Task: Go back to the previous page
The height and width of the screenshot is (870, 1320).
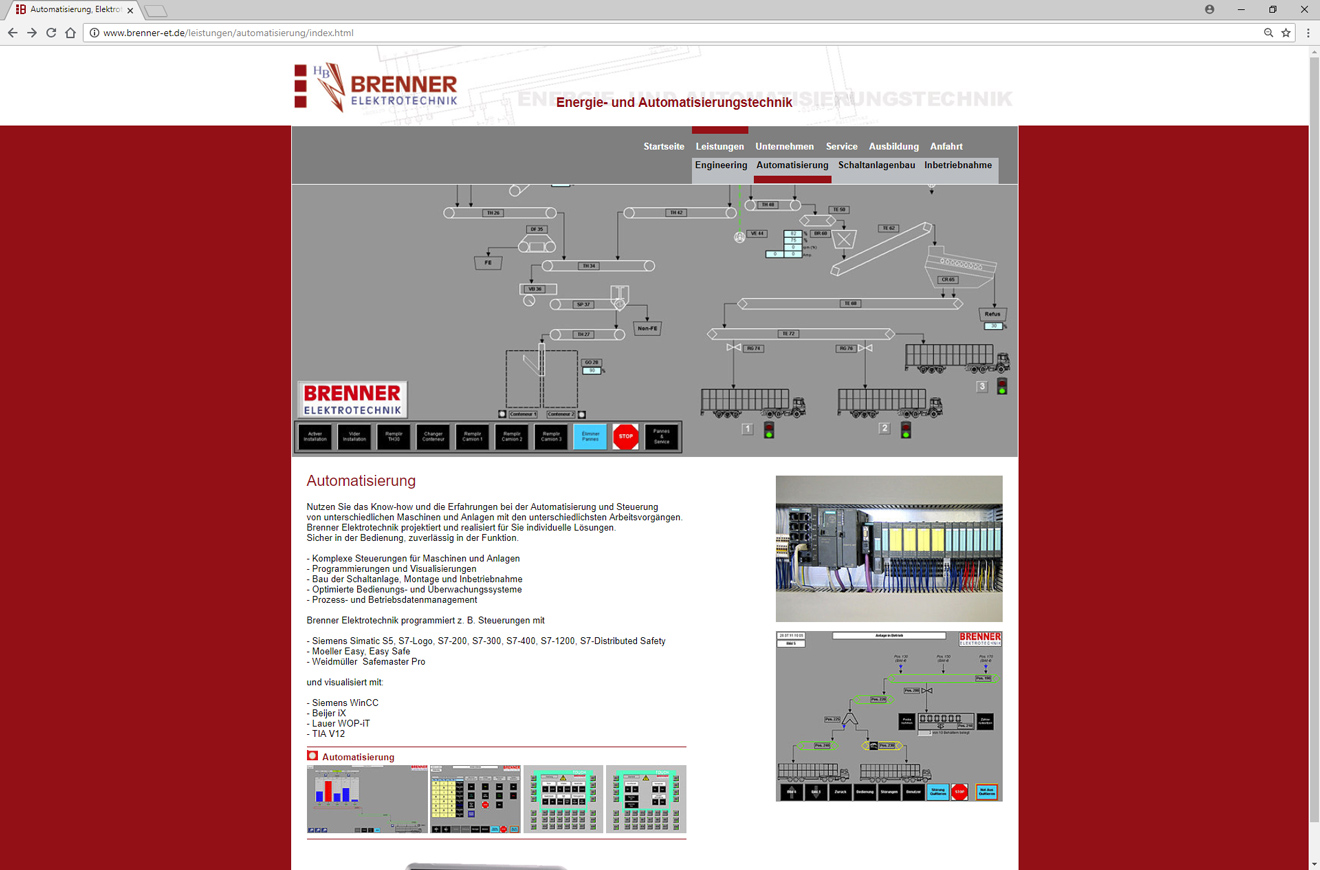Action: pyautogui.click(x=13, y=33)
